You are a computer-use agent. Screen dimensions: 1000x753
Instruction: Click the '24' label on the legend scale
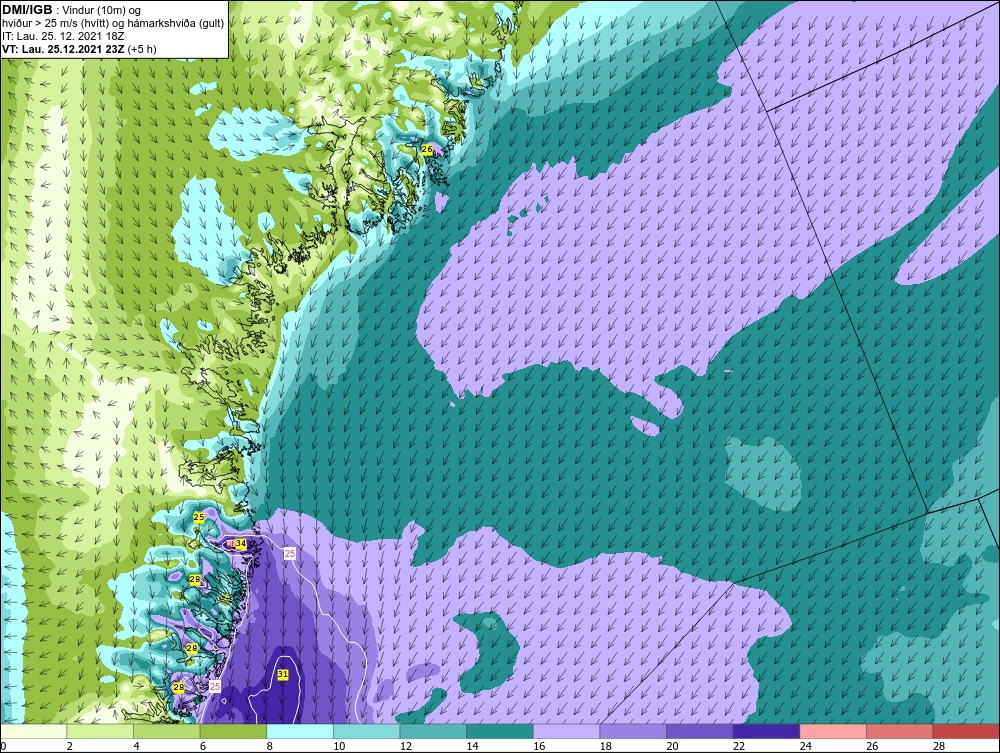pyautogui.click(x=805, y=746)
